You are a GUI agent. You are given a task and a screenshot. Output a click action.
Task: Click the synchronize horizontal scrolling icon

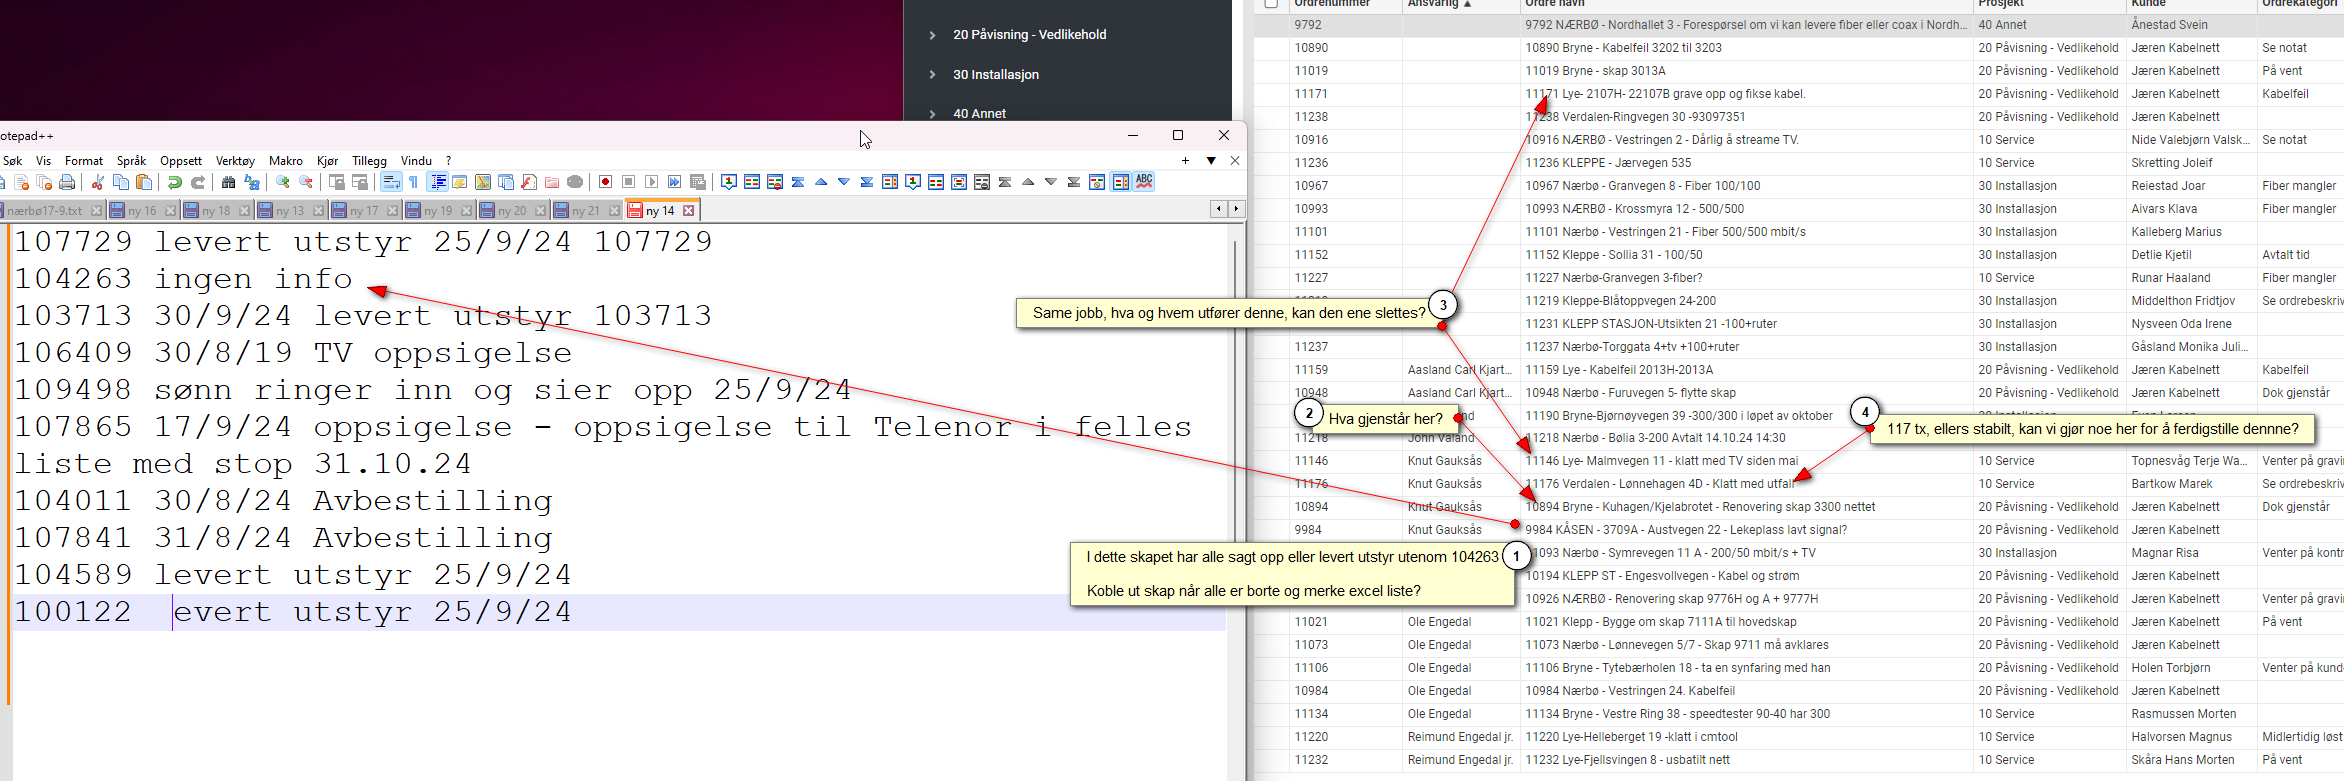pos(360,182)
